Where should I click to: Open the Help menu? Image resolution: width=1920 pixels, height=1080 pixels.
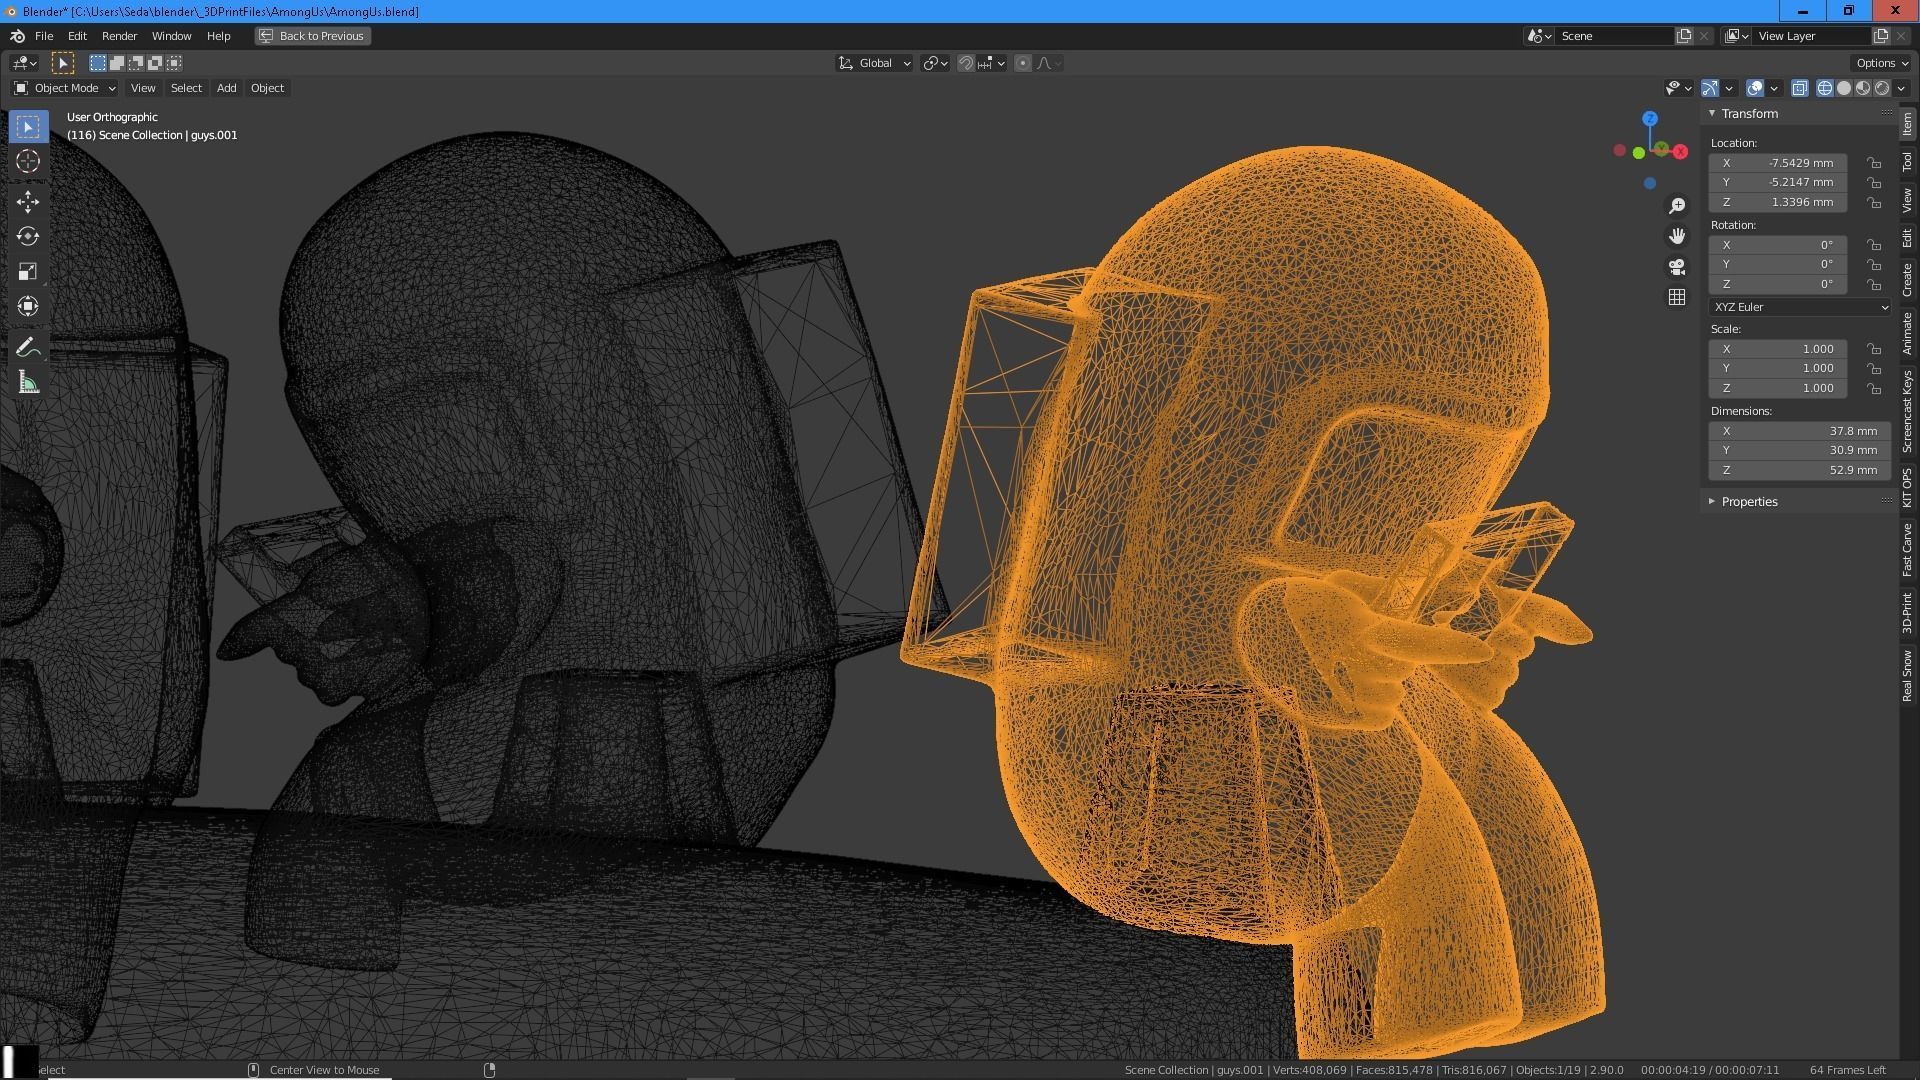(x=218, y=36)
